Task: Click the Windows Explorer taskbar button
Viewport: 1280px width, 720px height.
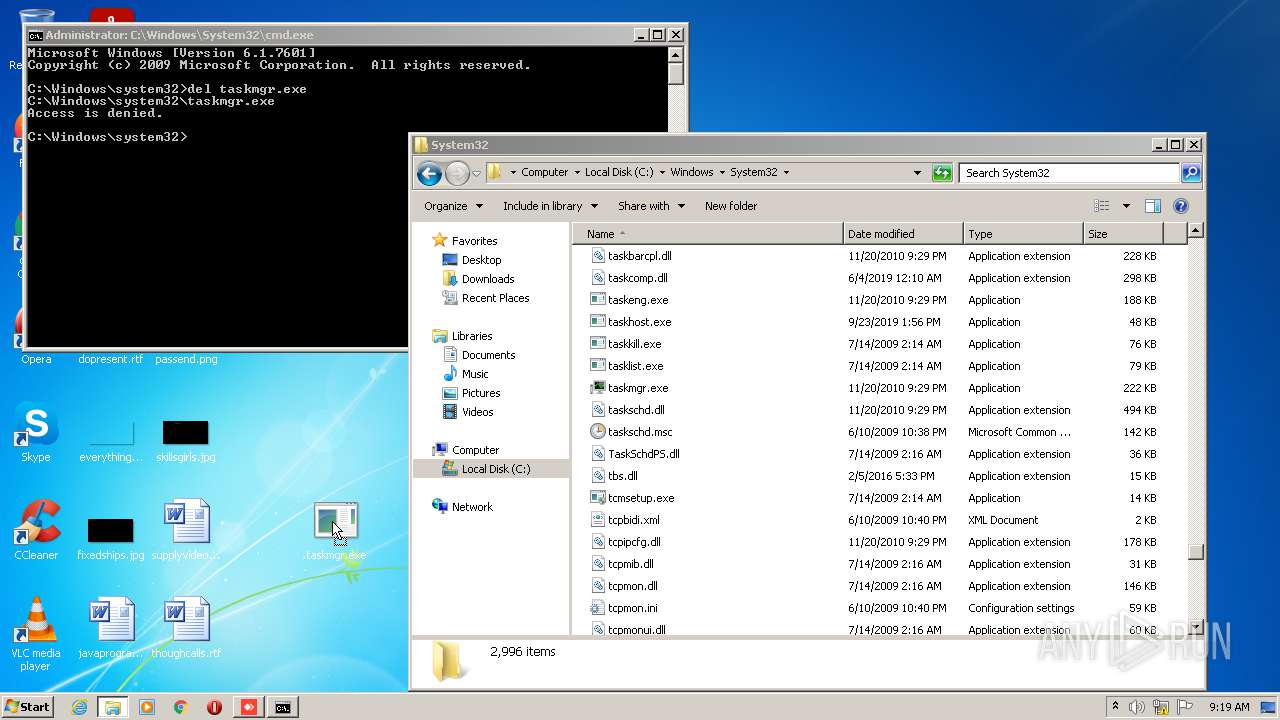Action: (x=112, y=707)
